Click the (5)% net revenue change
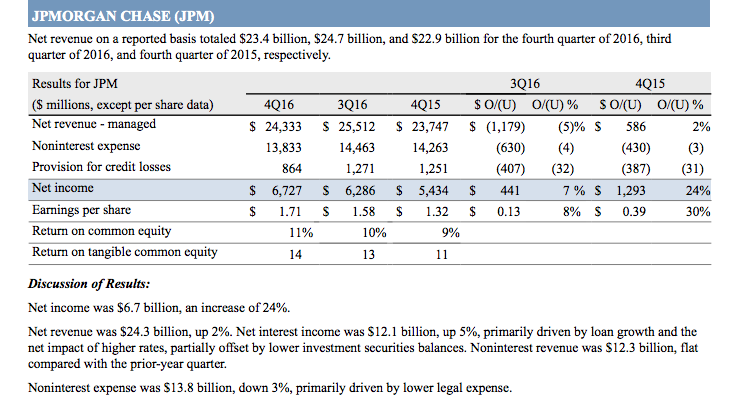This screenshot has width=740, height=400. coord(572,127)
